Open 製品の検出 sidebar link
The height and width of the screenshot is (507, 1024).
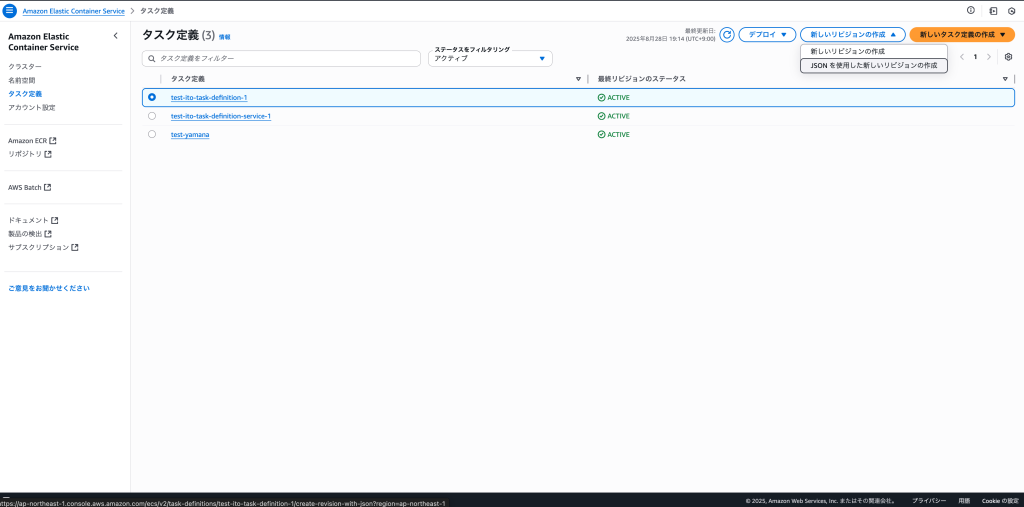click(x=25, y=234)
